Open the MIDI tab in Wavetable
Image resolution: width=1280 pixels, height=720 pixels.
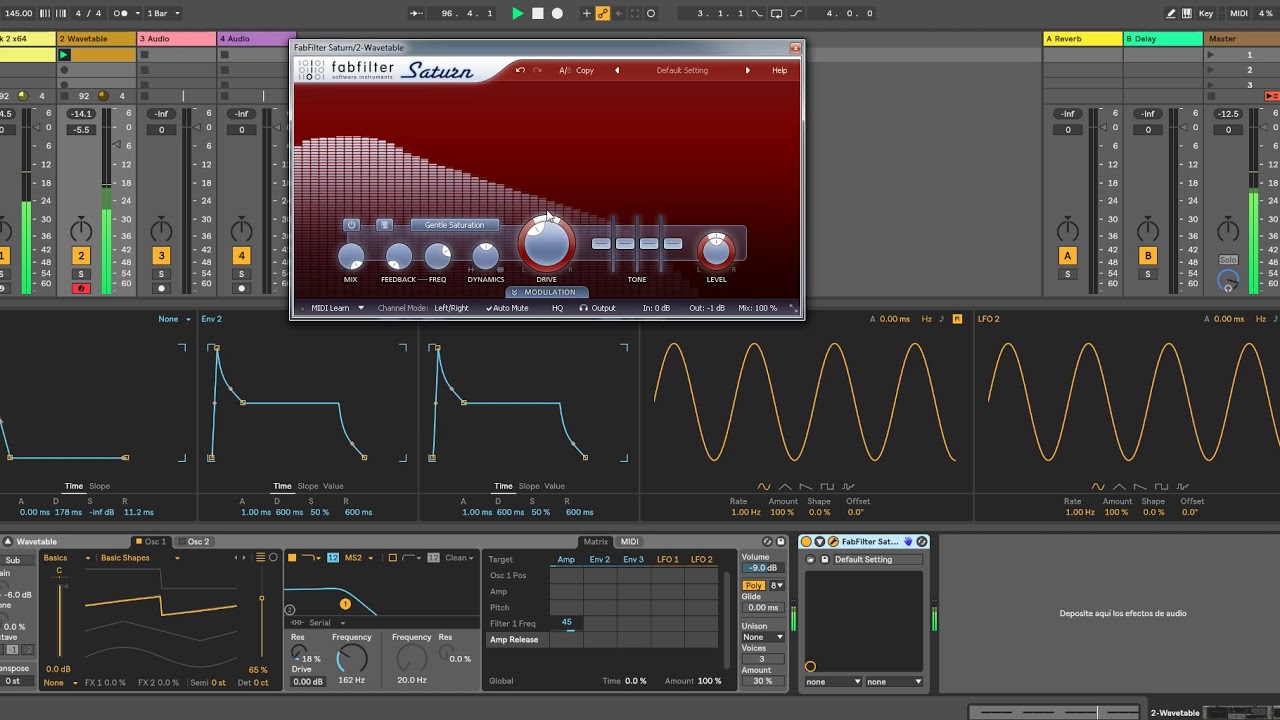pyautogui.click(x=629, y=542)
